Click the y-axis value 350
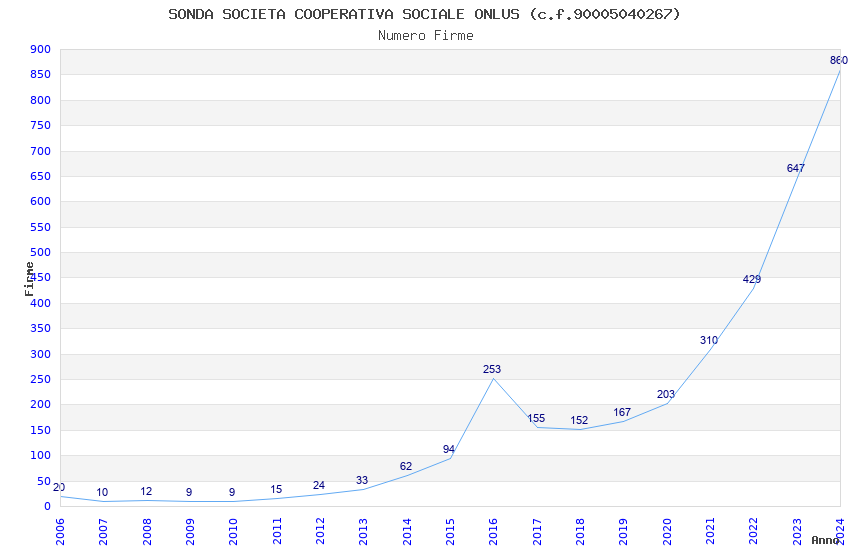Viewport: 850px width, 550px height. (x=41, y=328)
